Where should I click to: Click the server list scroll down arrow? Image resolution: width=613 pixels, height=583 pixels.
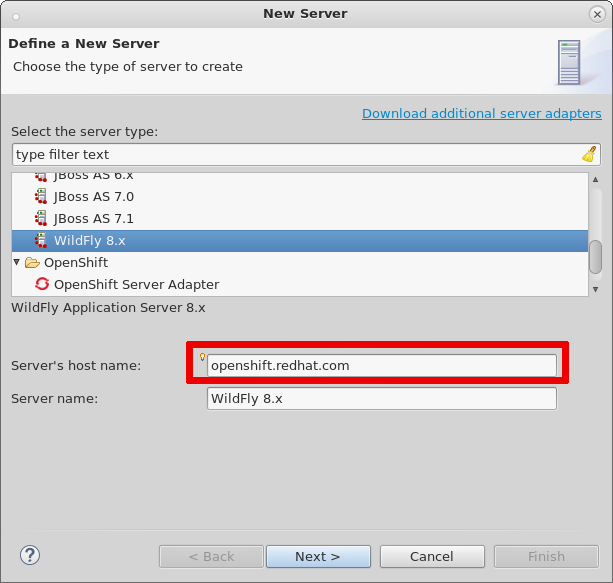(595, 289)
